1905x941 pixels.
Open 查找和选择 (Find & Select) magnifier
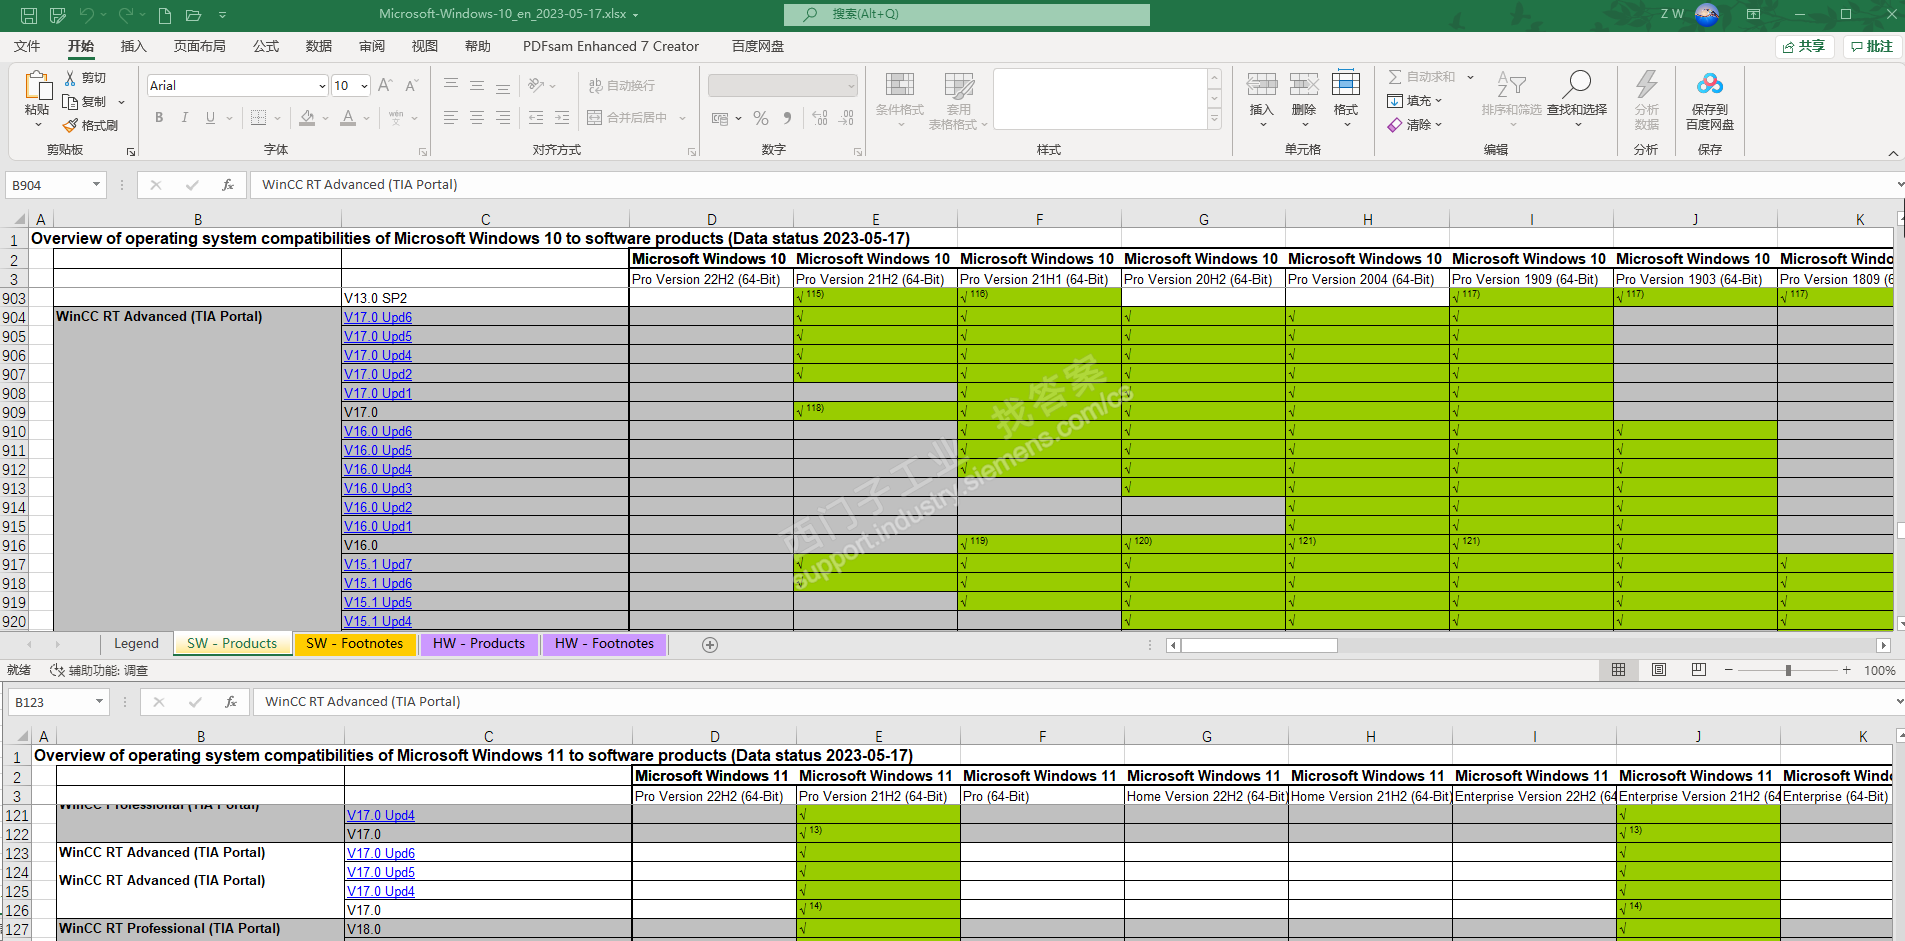tap(1577, 84)
